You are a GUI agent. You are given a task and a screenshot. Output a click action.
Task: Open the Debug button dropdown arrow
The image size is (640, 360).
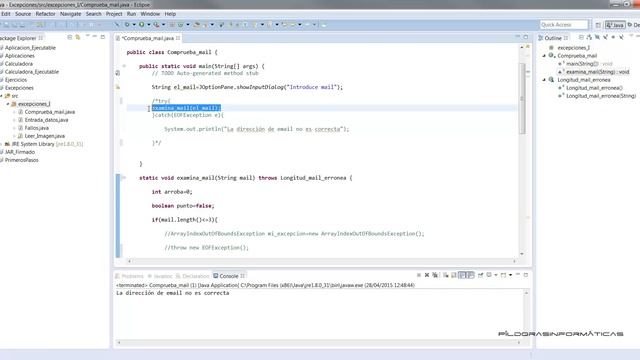point(134,24)
